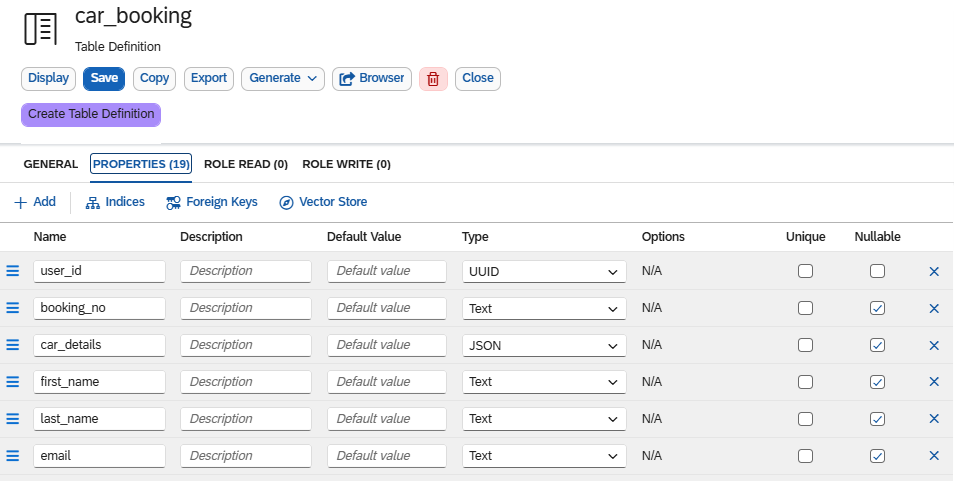Save the table definition
This screenshot has height=481, width=954.
point(104,79)
